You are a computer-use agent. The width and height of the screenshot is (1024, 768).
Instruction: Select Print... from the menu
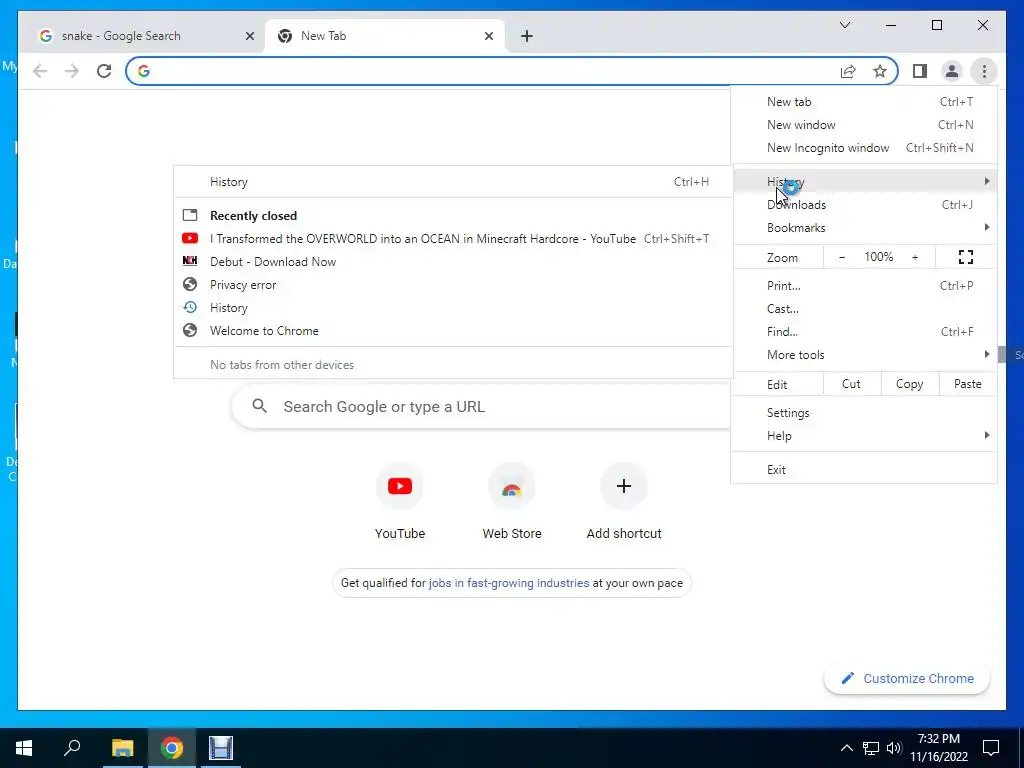click(864, 285)
